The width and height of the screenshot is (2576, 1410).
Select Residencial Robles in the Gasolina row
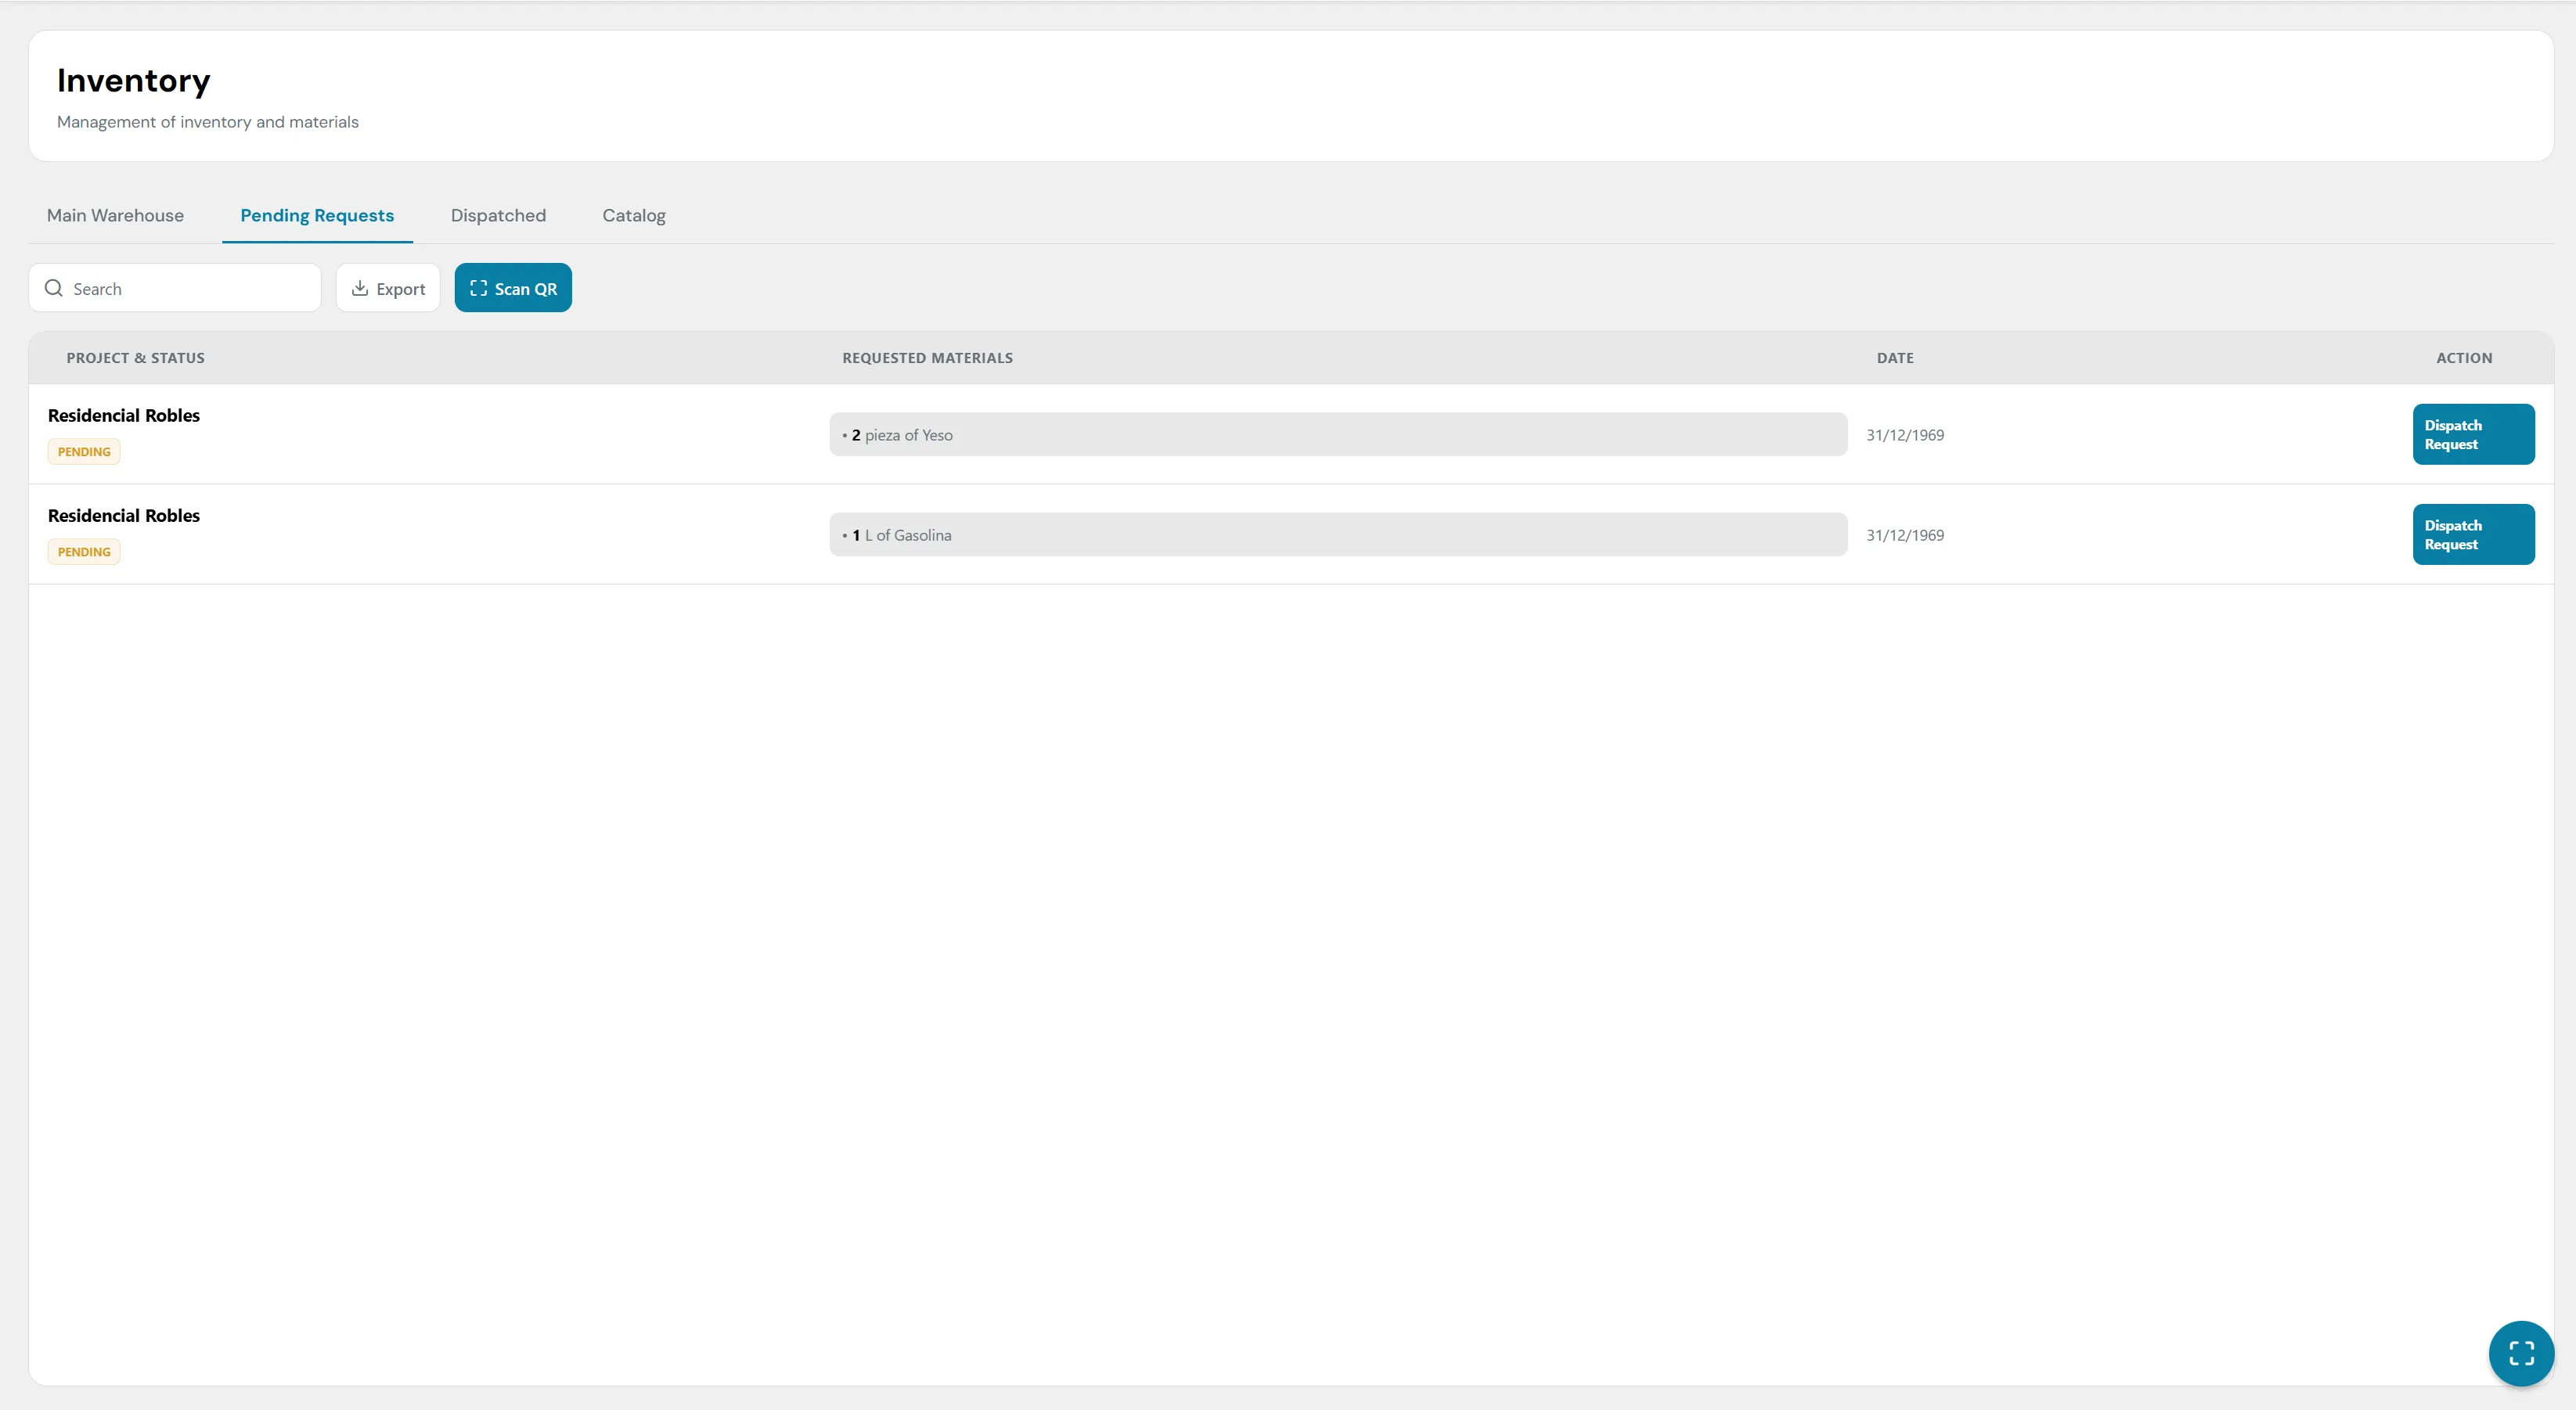pos(124,515)
